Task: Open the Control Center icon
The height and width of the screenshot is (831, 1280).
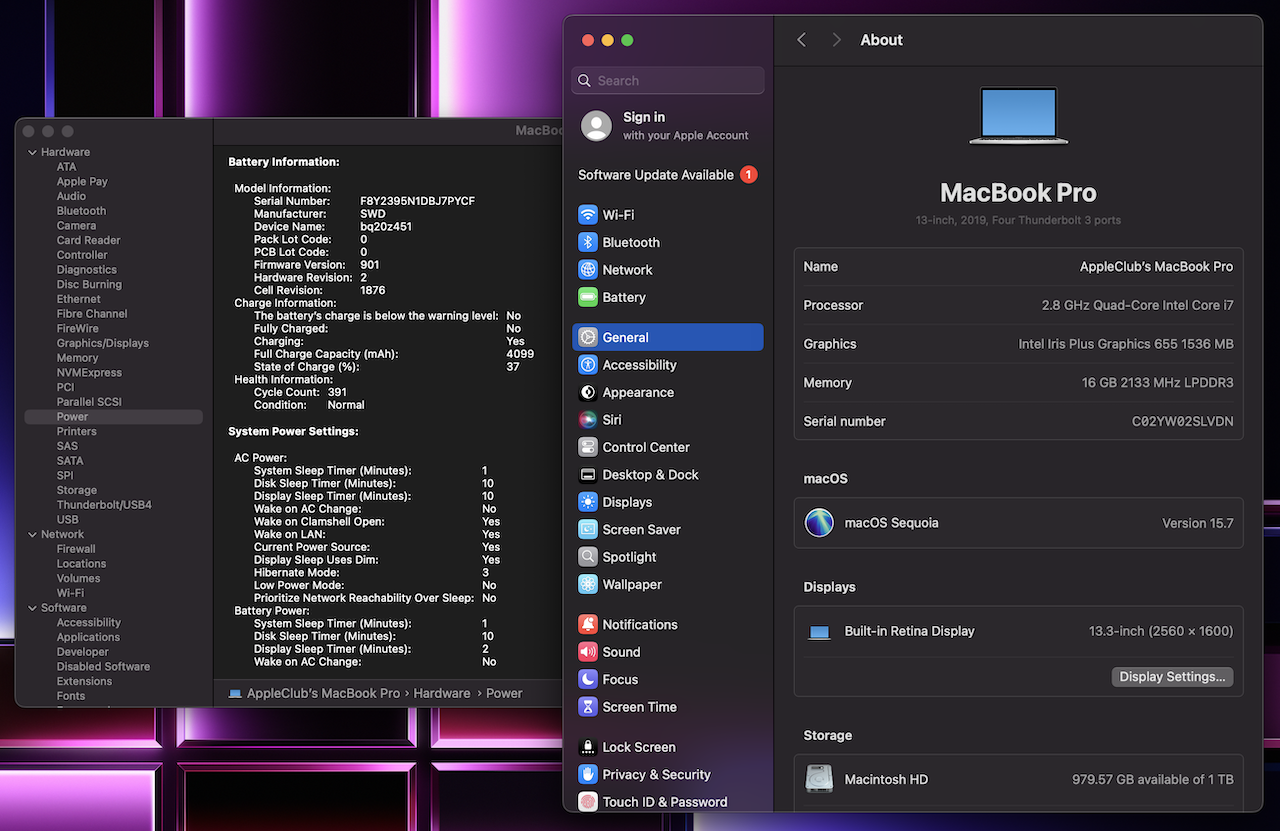Action: coord(588,447)
